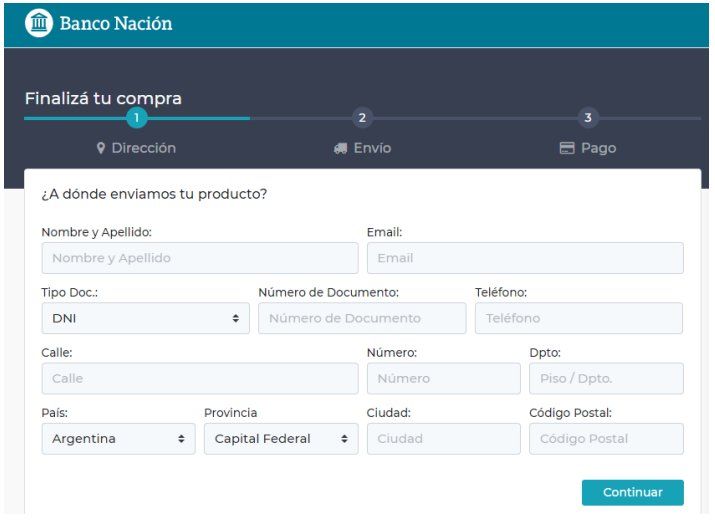This screenshot has width=715, height=523.
Task: Focus the Número de Documento field
Action: pos(362,318)
